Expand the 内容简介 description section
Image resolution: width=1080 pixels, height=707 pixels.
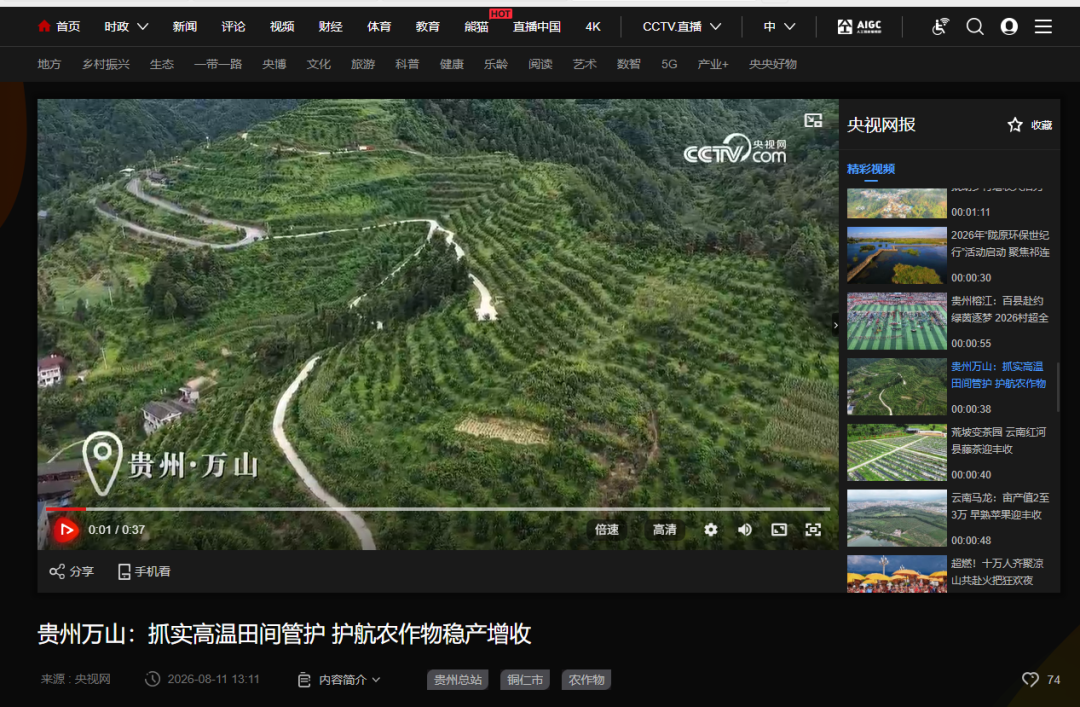pyautogui.click(x=340, y=679)
